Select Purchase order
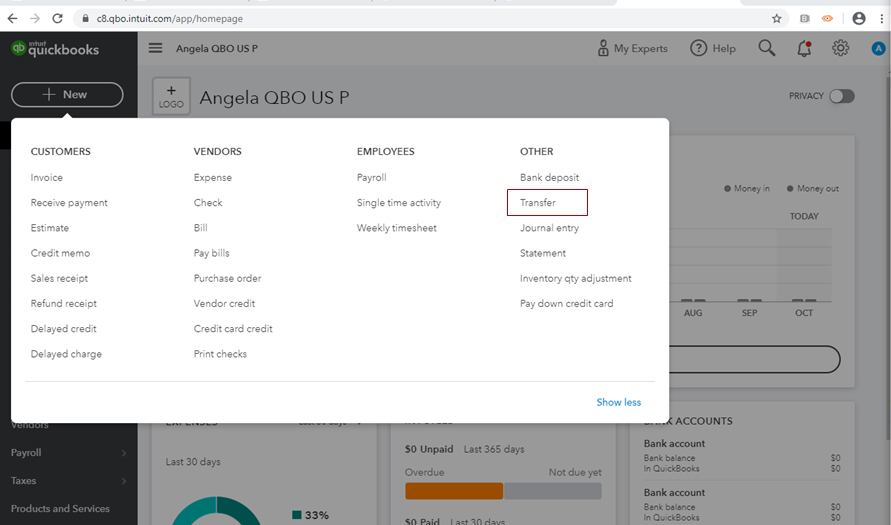 [x=227, y=278]
